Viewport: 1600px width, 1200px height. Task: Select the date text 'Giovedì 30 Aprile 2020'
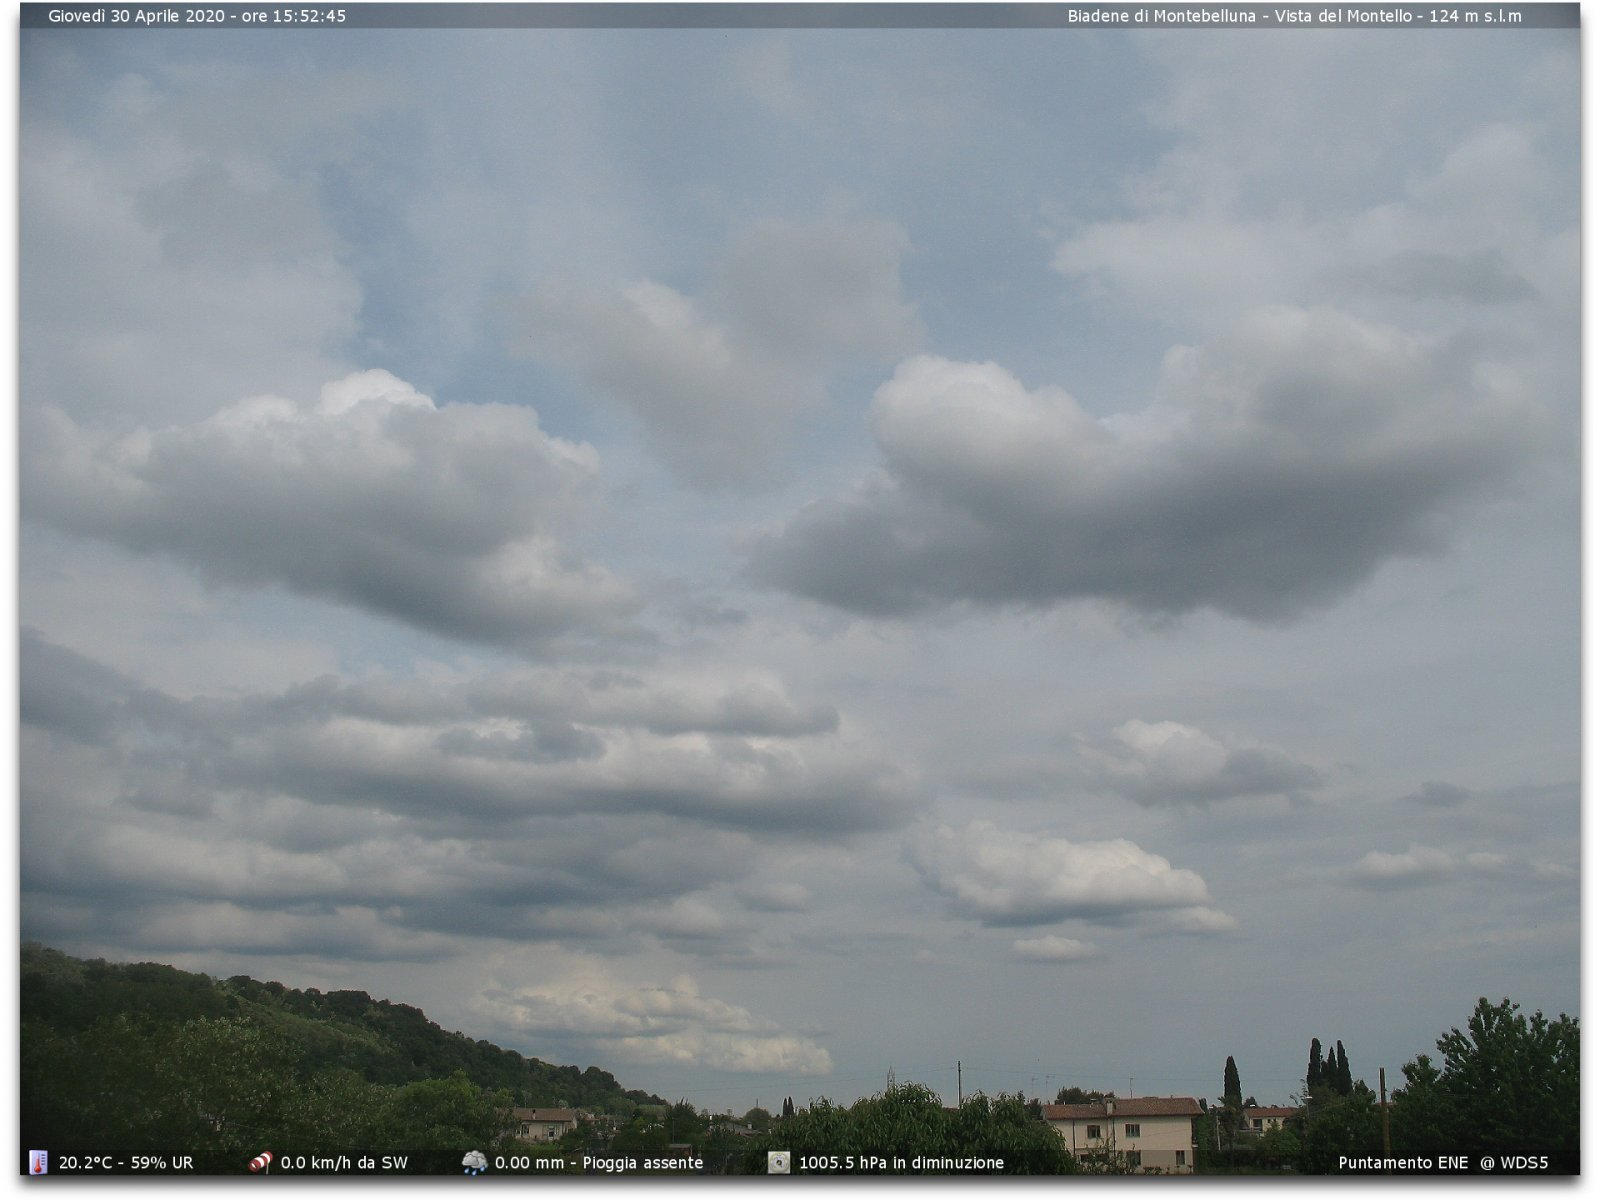tap(137, 16)
